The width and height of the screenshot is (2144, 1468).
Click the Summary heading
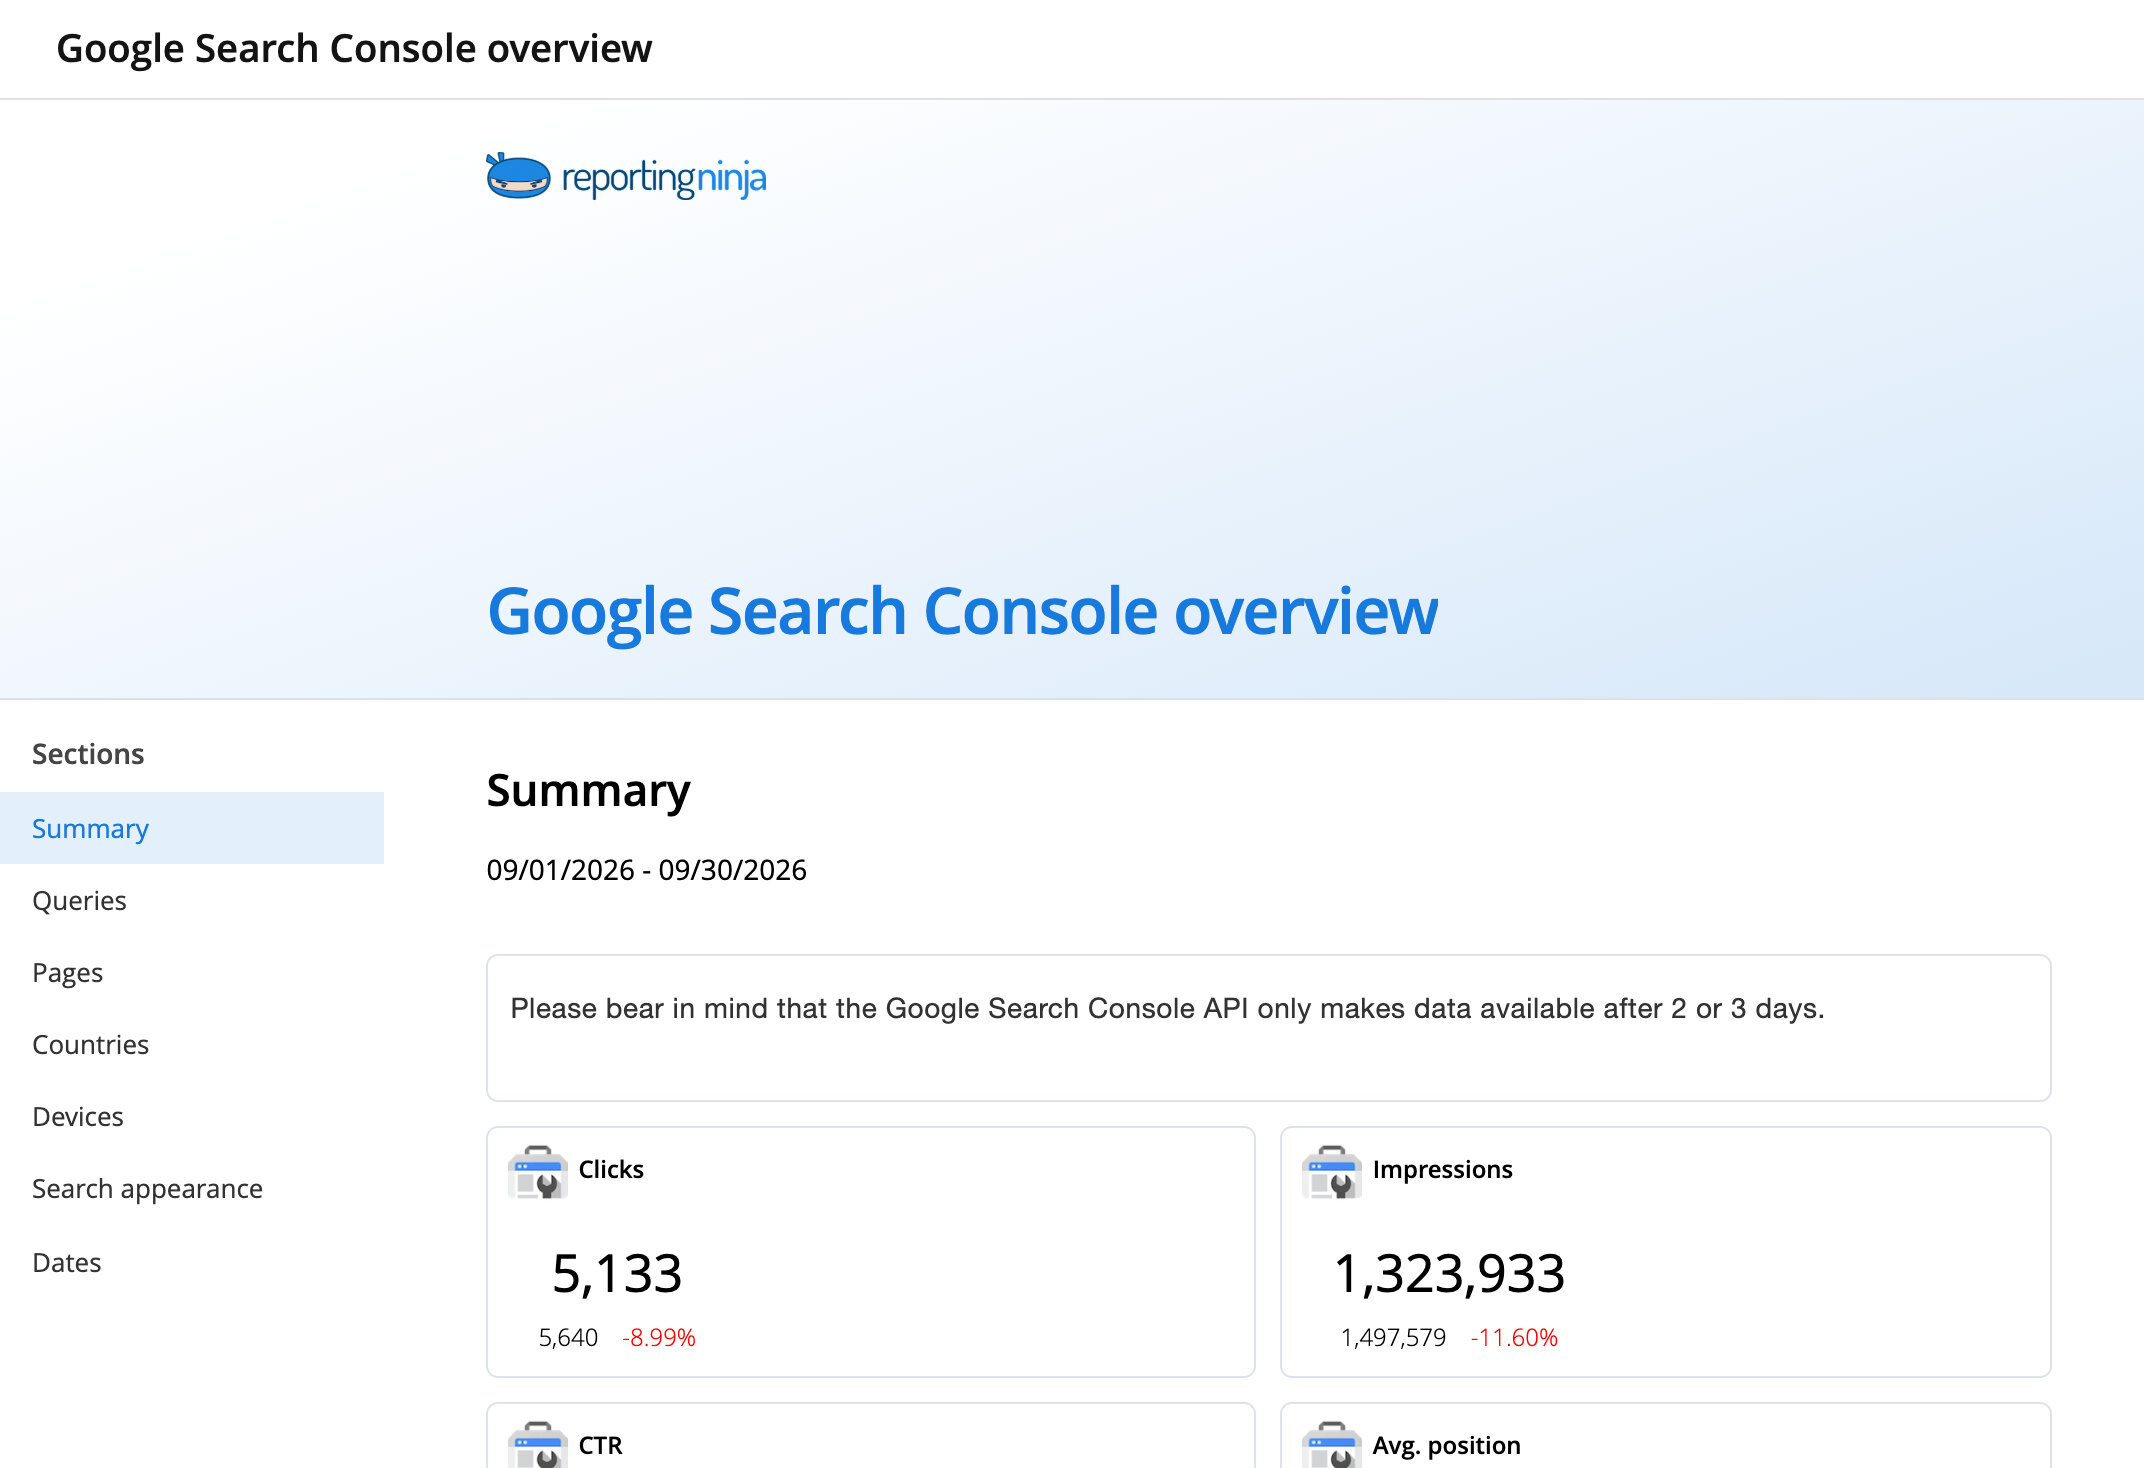click(588, 790)
